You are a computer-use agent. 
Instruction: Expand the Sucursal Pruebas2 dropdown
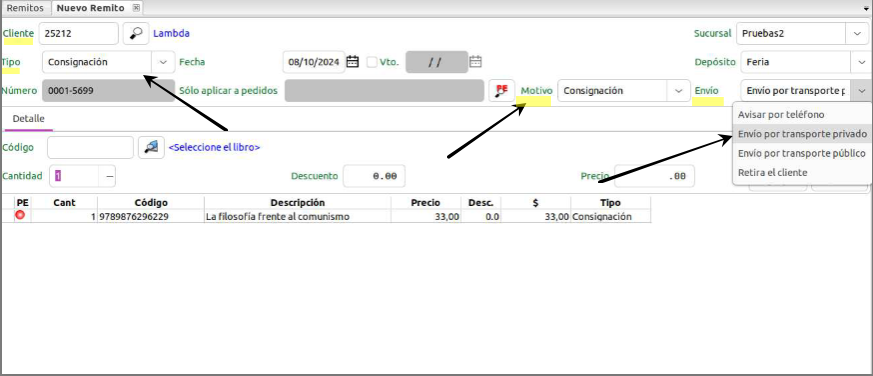click(x=856, y=33)
